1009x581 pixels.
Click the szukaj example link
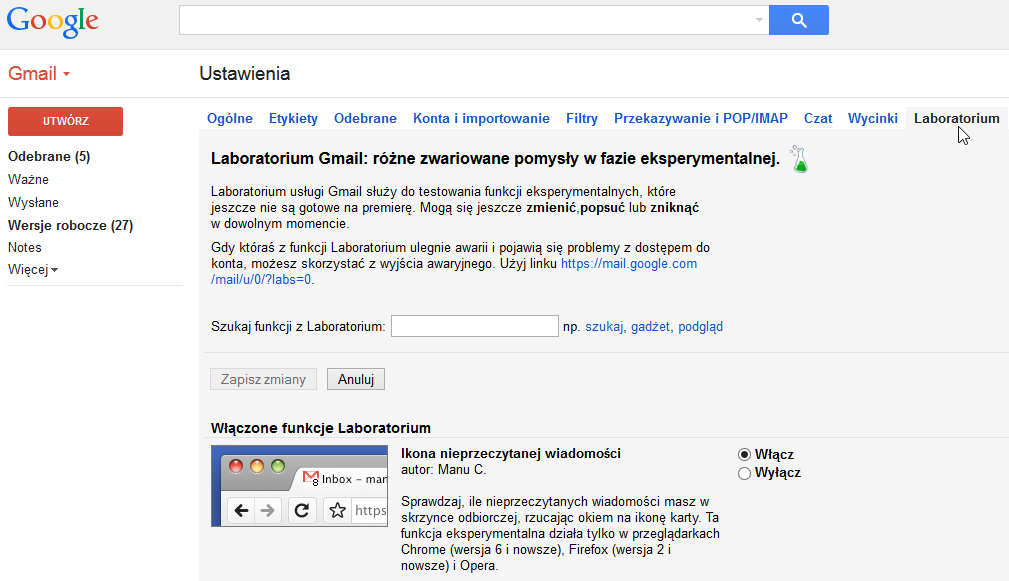pos(604,327)
